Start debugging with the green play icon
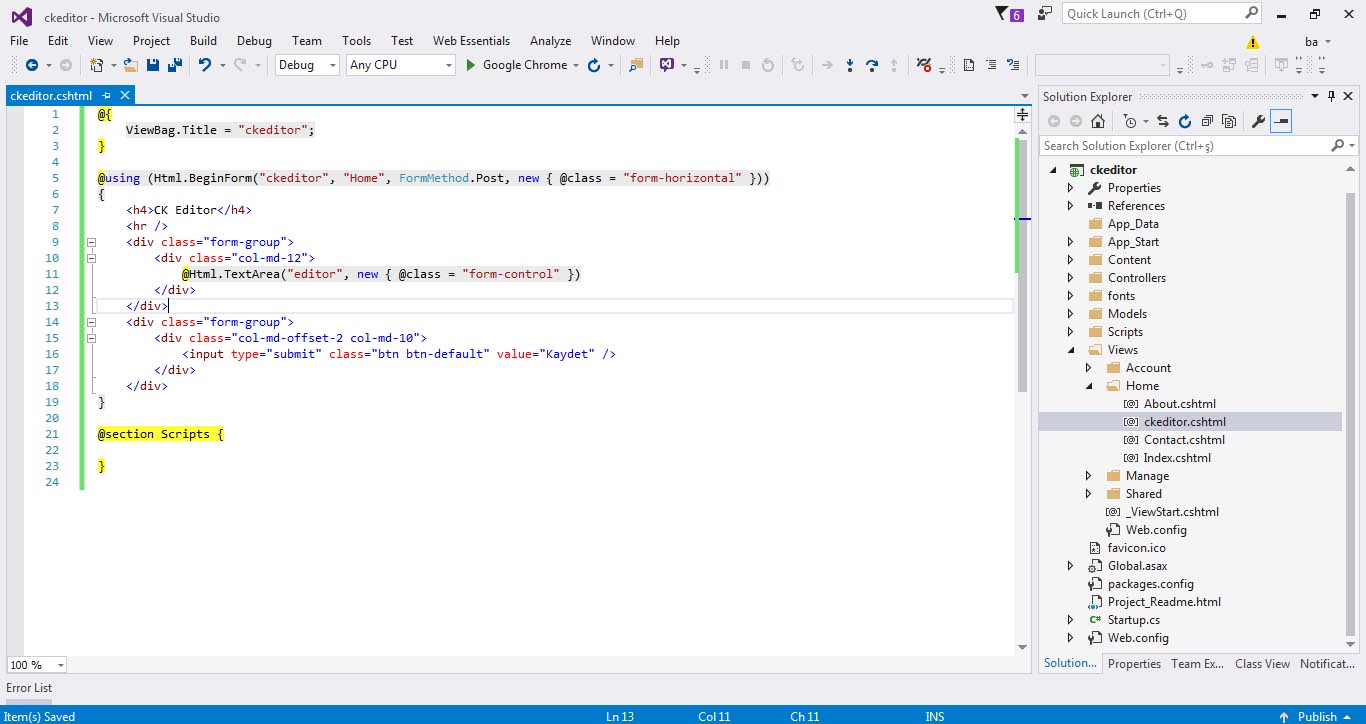This screenshot has height=724, width=1366. [x=472, y=65]
